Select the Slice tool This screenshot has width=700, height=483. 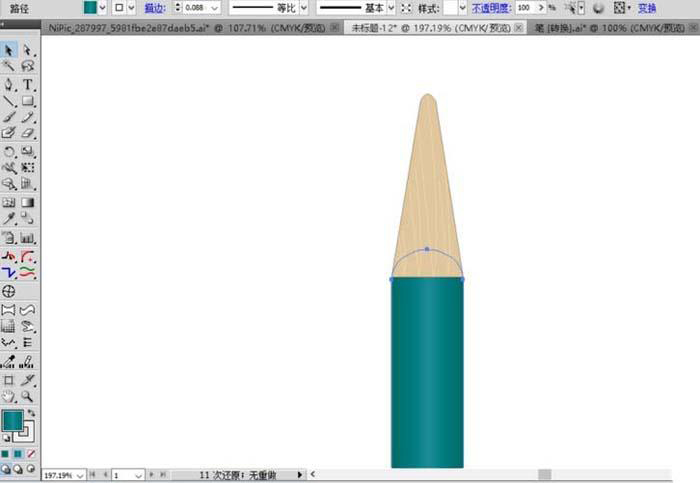(x=28, y=380)
